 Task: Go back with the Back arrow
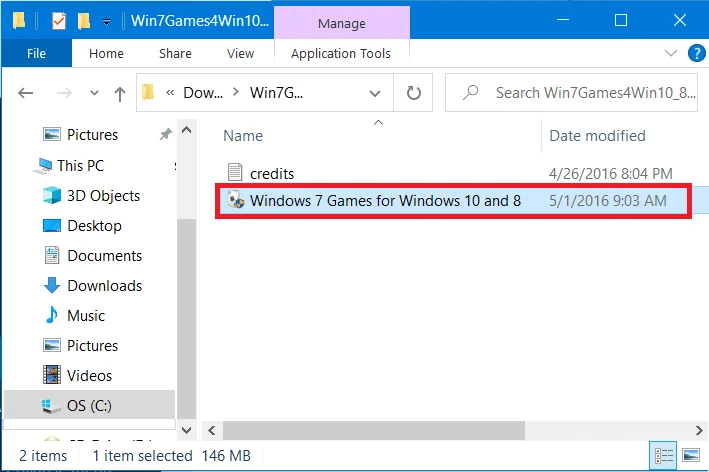(x=25, y=93)
